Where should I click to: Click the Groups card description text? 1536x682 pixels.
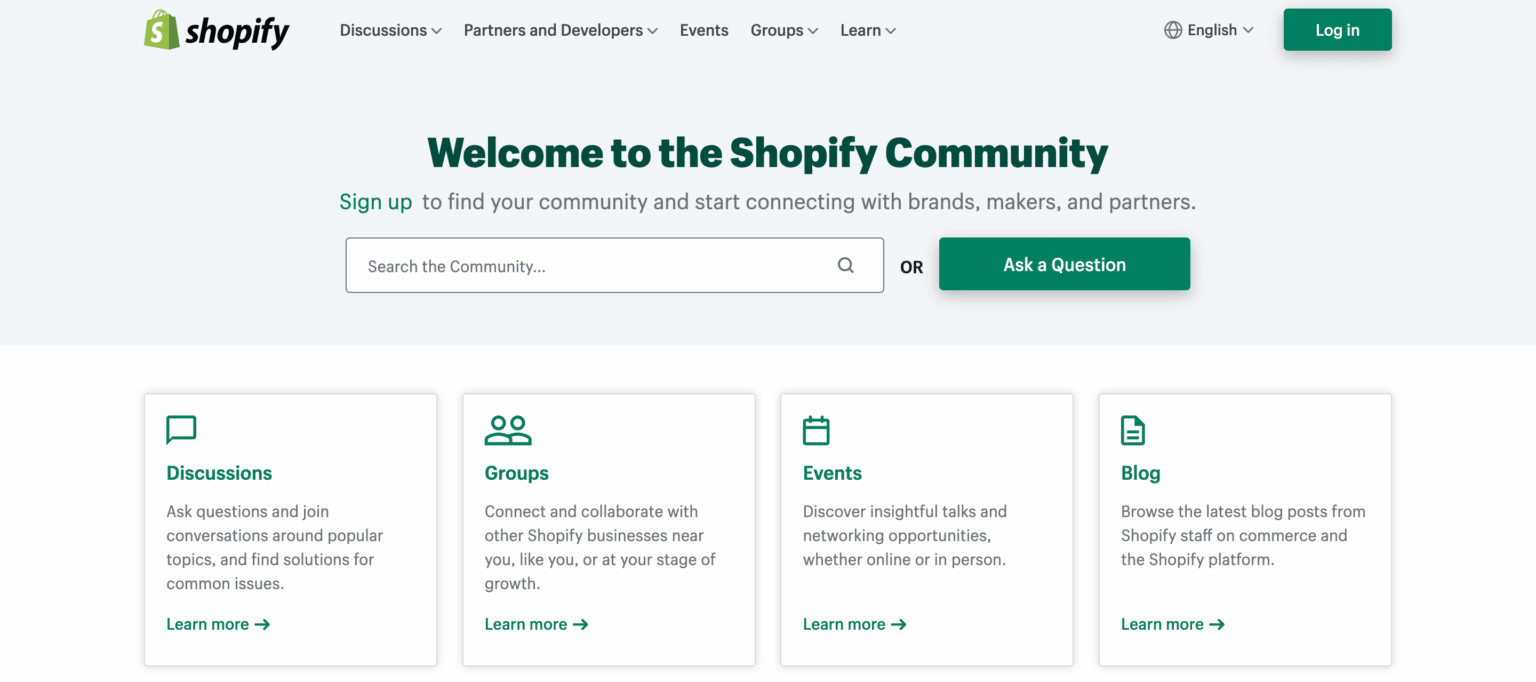pyautogui.click(x=600, y=547)
